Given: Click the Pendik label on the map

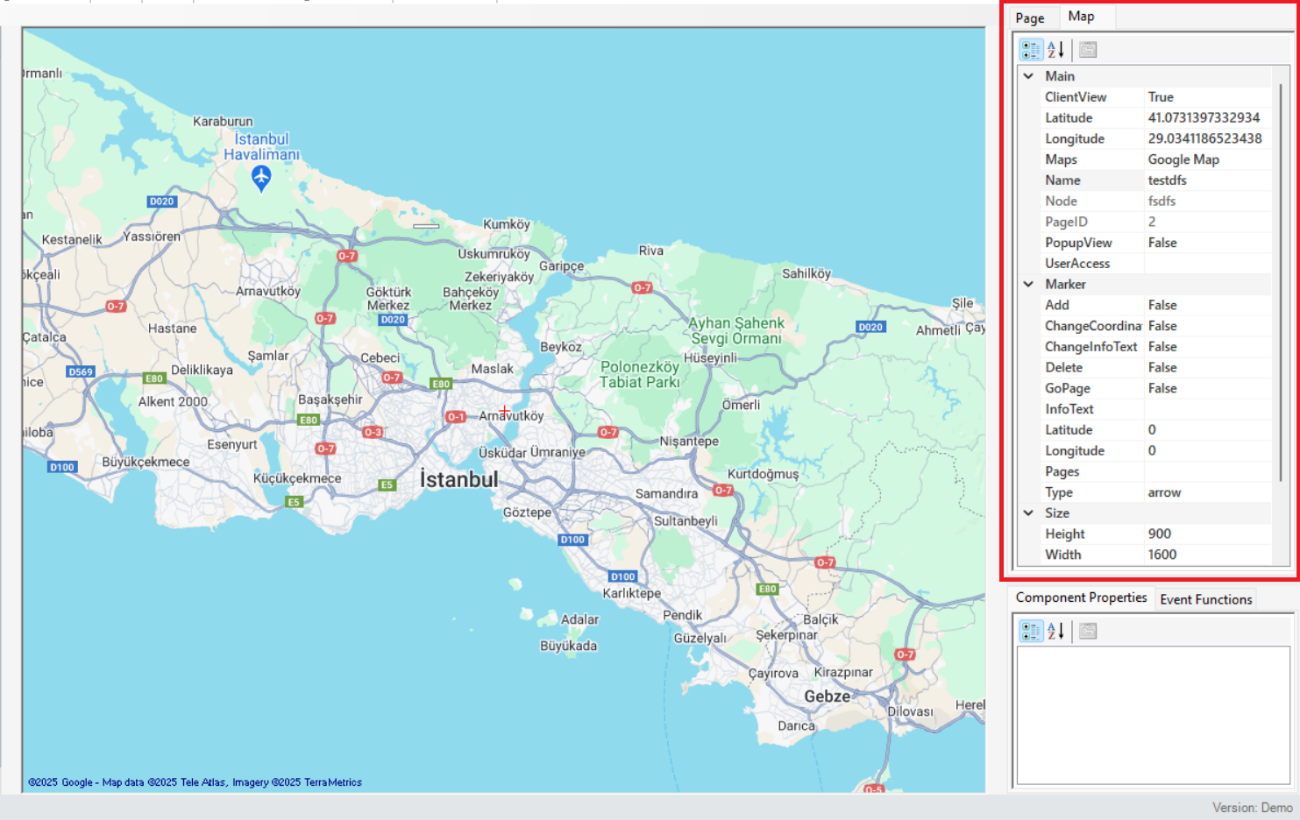Looking at the screenshot, I should (x=682, y=615).
